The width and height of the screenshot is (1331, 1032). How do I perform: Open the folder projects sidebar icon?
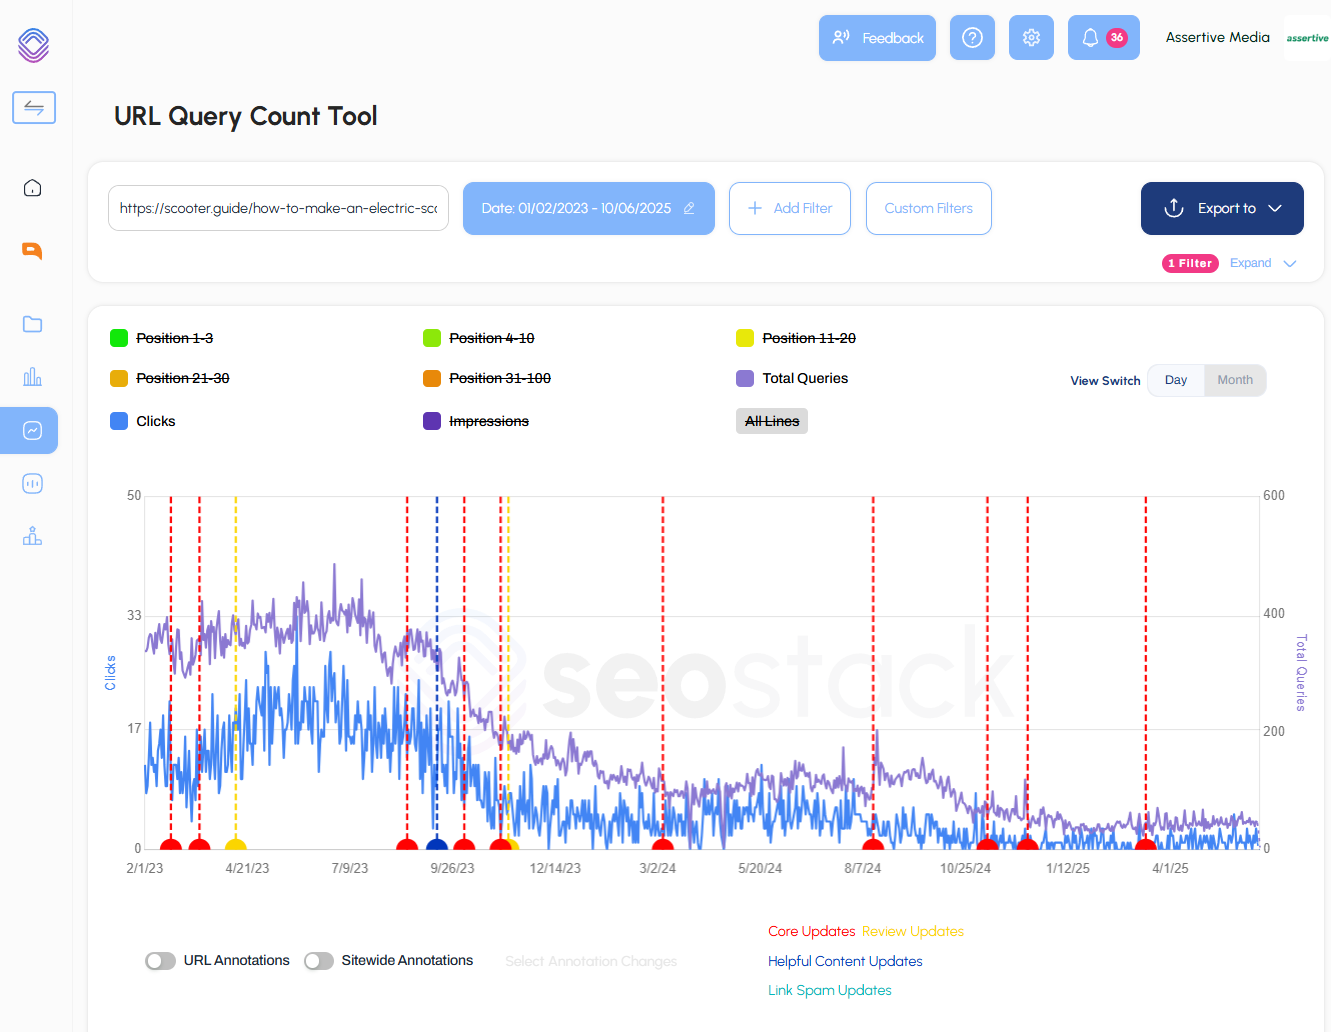(x=31, y=324)
